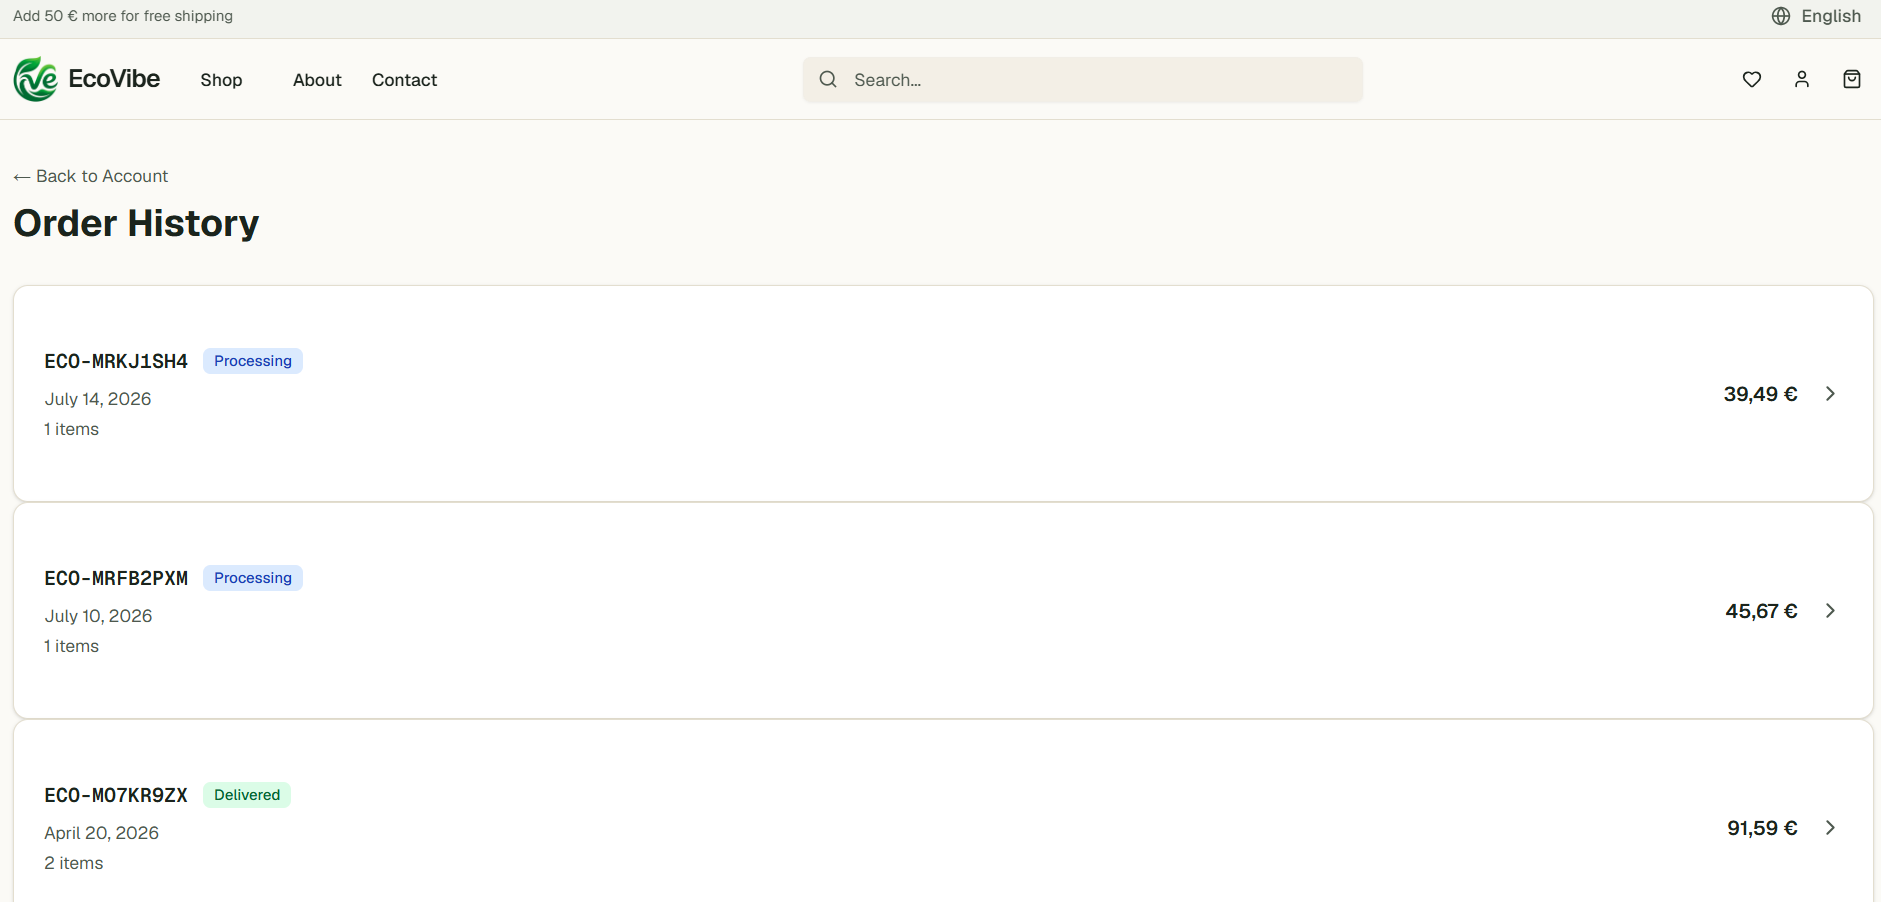Select order number ECO-MRFB2PXM
The height and width of the screenshot is (902, 1881).
pyautogui.click(x=116, y=578)
